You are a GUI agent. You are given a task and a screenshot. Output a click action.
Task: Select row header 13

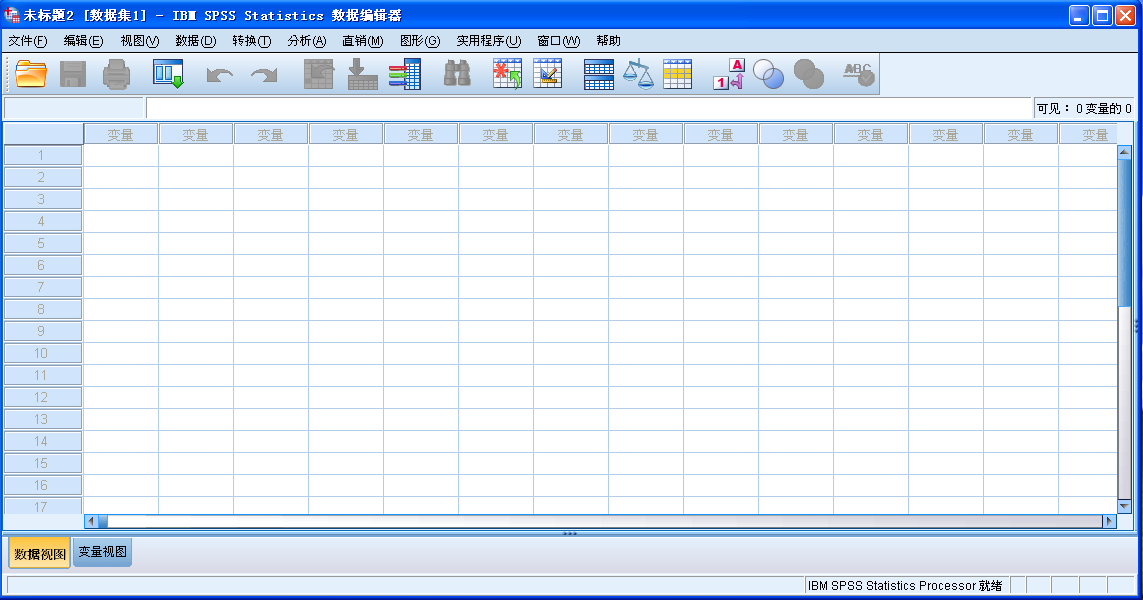click(43, 419)
